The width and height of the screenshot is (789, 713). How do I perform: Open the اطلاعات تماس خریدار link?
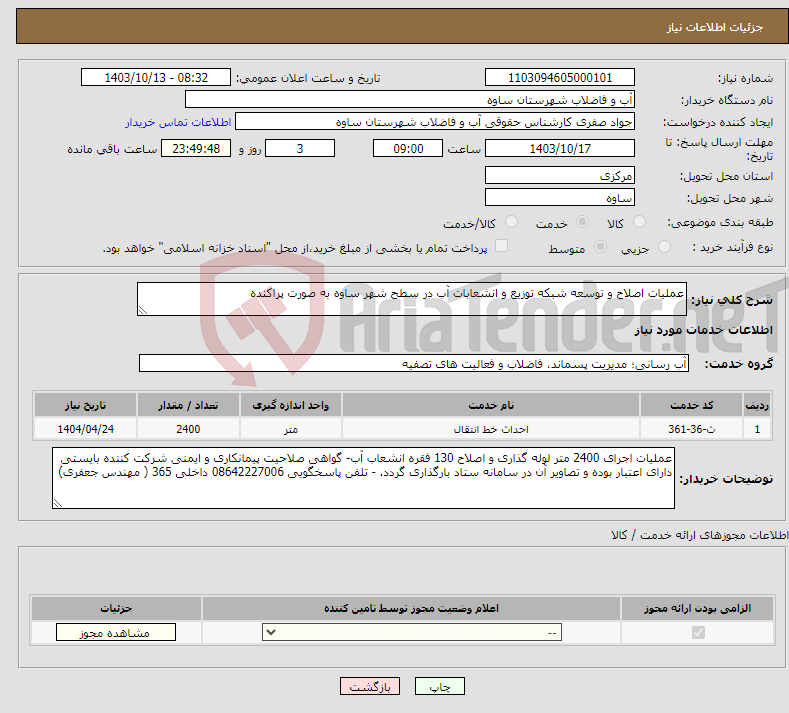178,122
